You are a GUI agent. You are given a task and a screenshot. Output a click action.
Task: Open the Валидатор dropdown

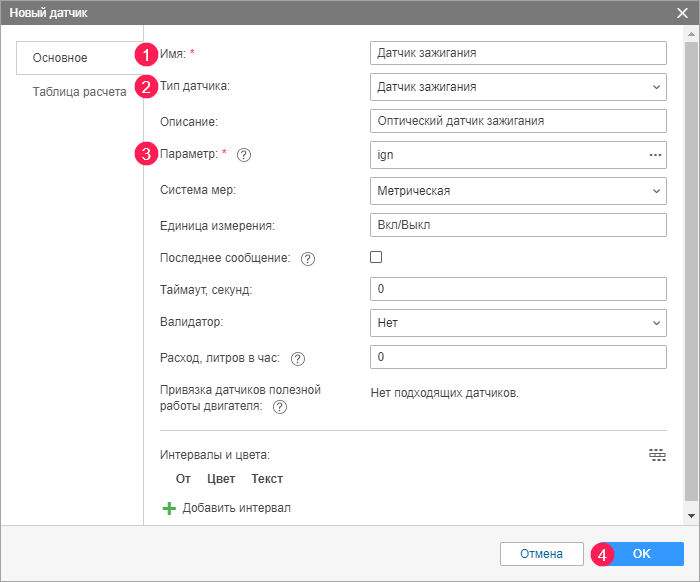(517, 323)
